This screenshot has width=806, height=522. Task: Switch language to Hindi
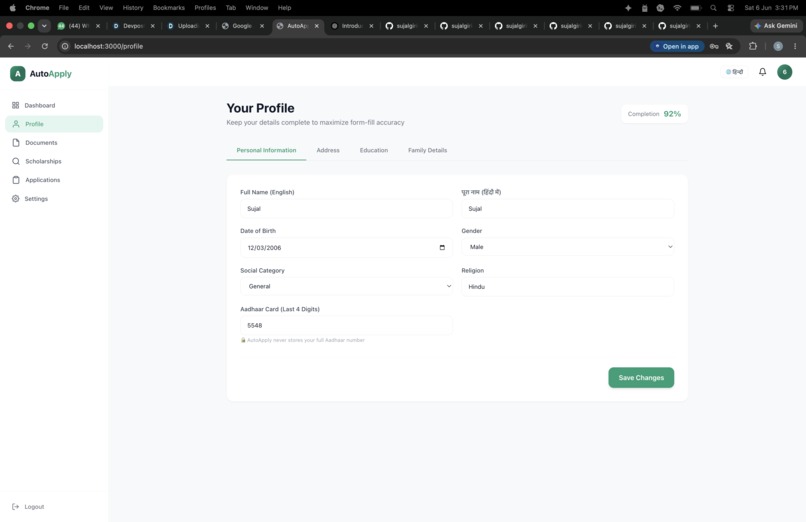tap(734, 72)
